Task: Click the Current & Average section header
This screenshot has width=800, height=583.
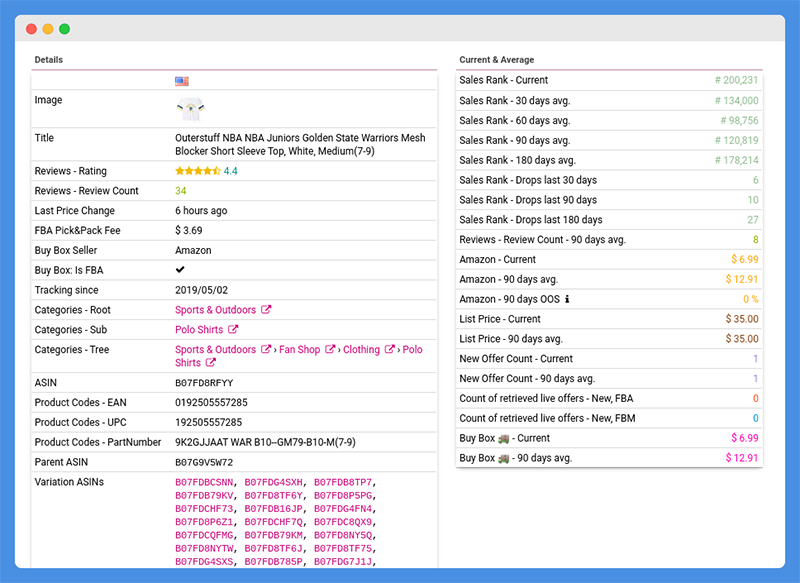Action: 496,60
